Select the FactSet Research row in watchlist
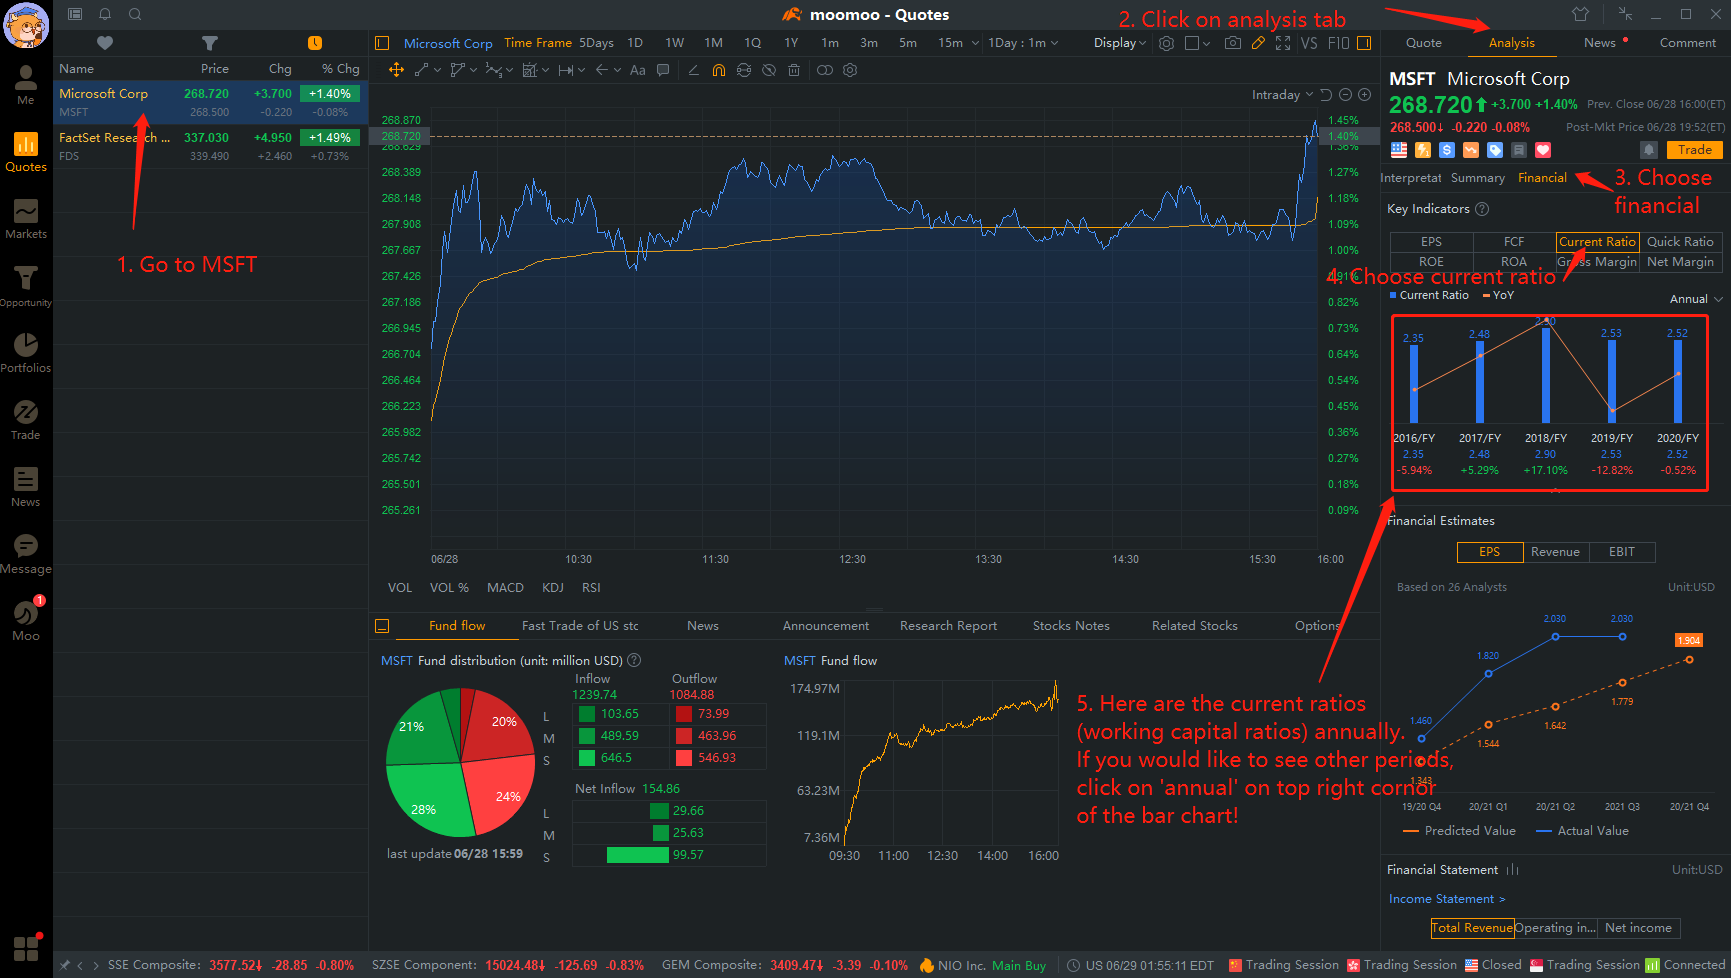The width and height of the screenshot is (1731, 978). pos(210,146)
